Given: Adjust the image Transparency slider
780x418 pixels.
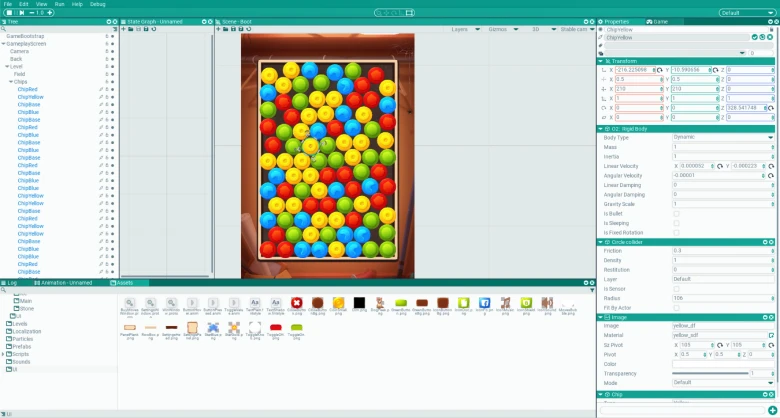Looking at the screenshot, I should click(710, 373).
